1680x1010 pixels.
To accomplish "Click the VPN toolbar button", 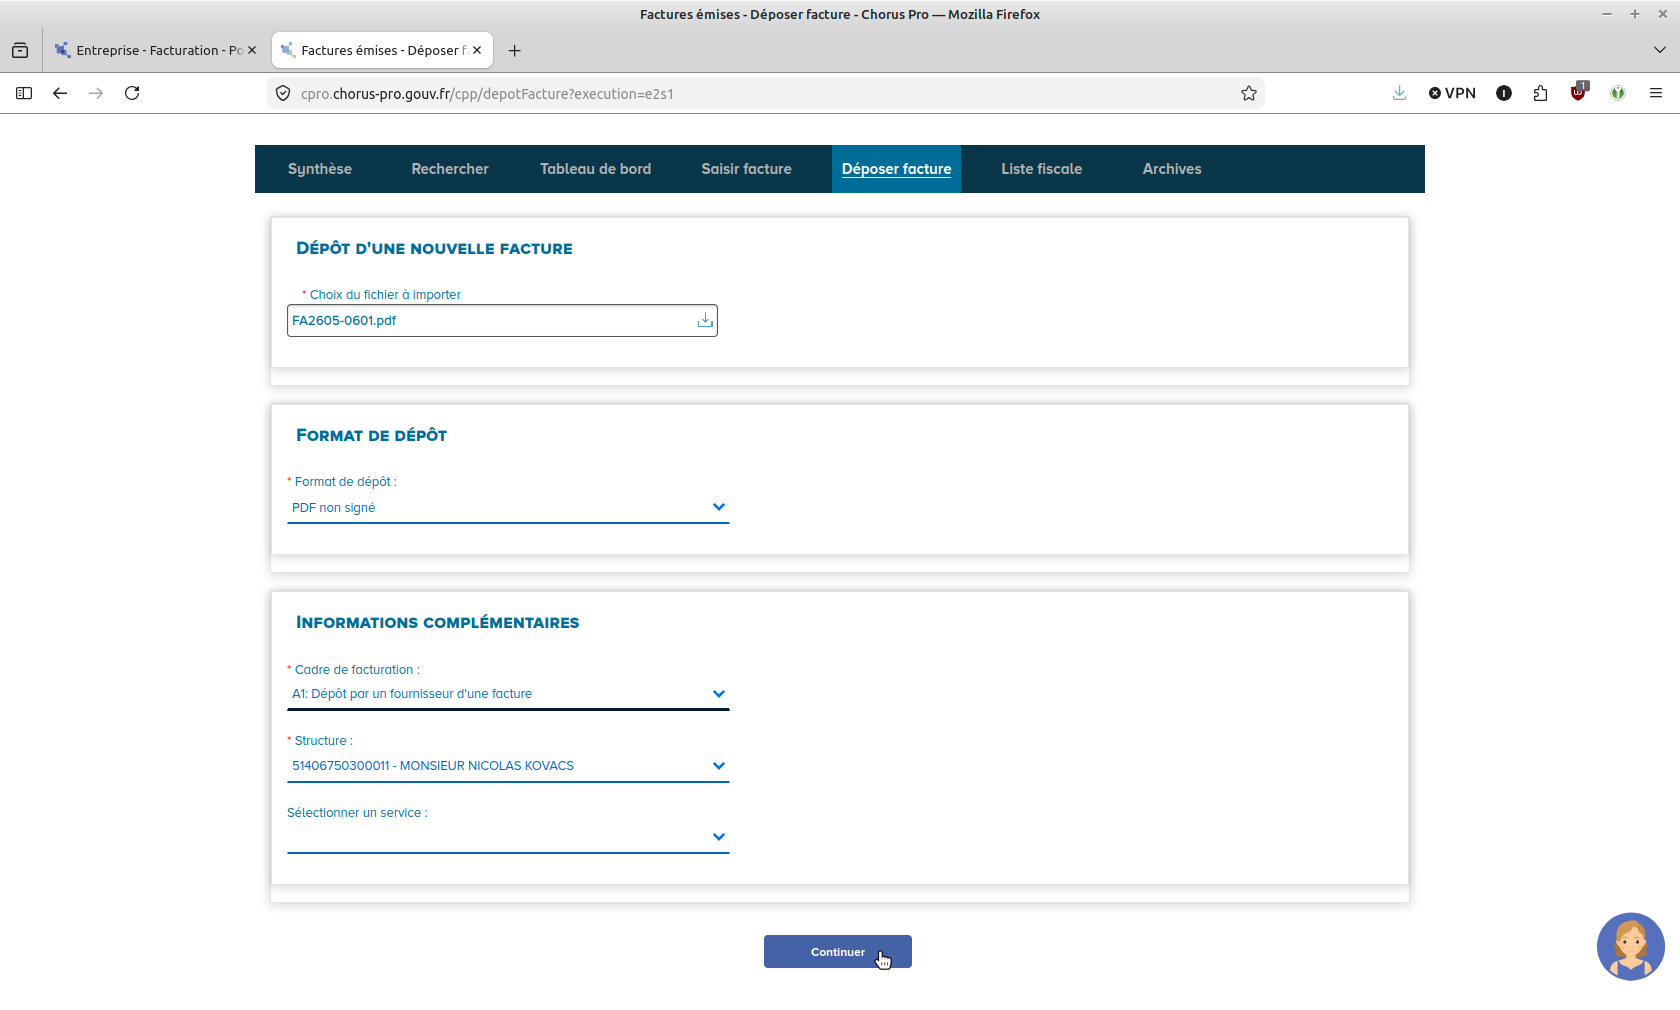I will point(1452,93).
